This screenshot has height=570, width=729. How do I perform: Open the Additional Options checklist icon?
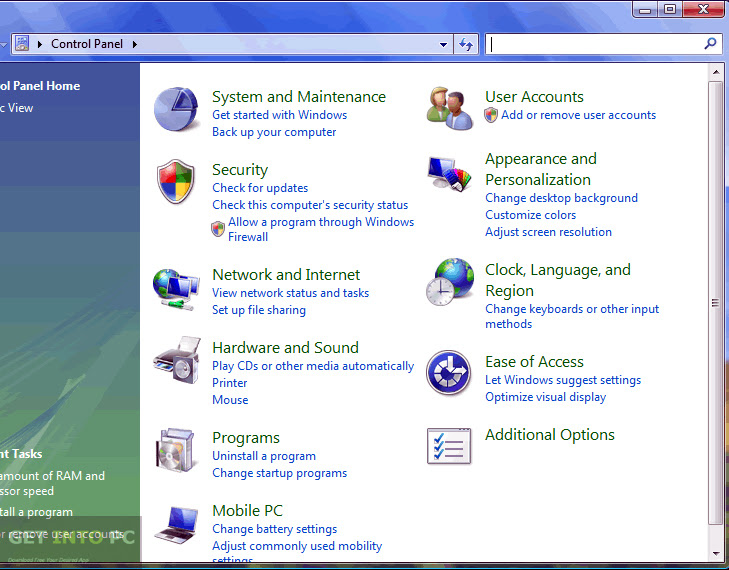point(449,446)
